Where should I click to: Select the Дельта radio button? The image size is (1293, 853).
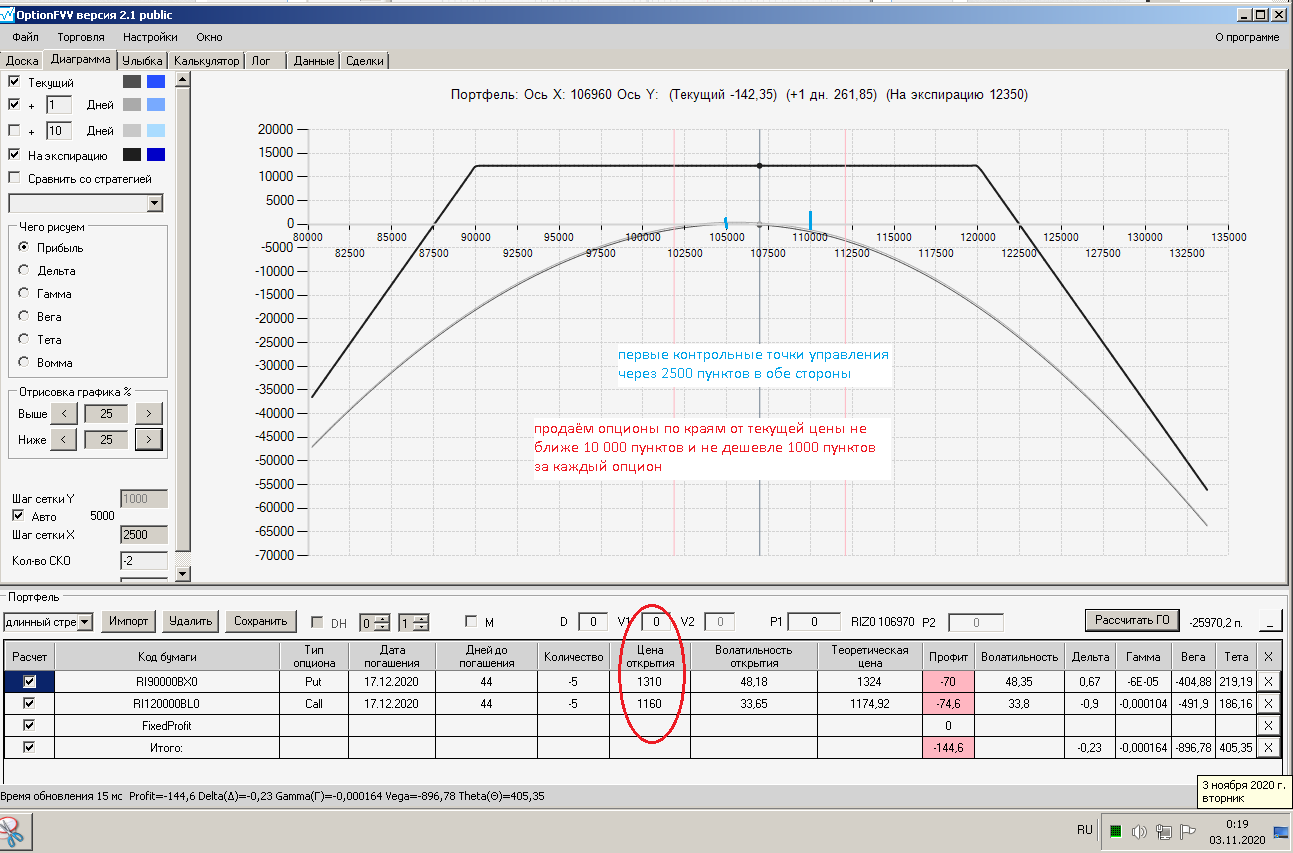coord(24,270)
